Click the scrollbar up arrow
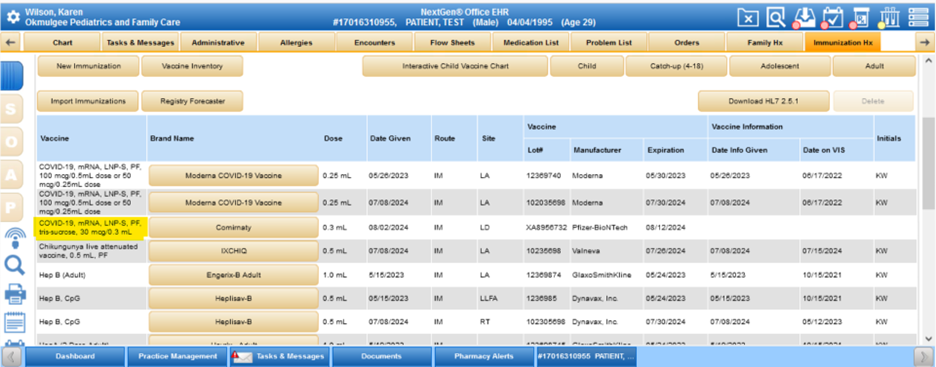The image size is (936, 367). coord(928,61)
